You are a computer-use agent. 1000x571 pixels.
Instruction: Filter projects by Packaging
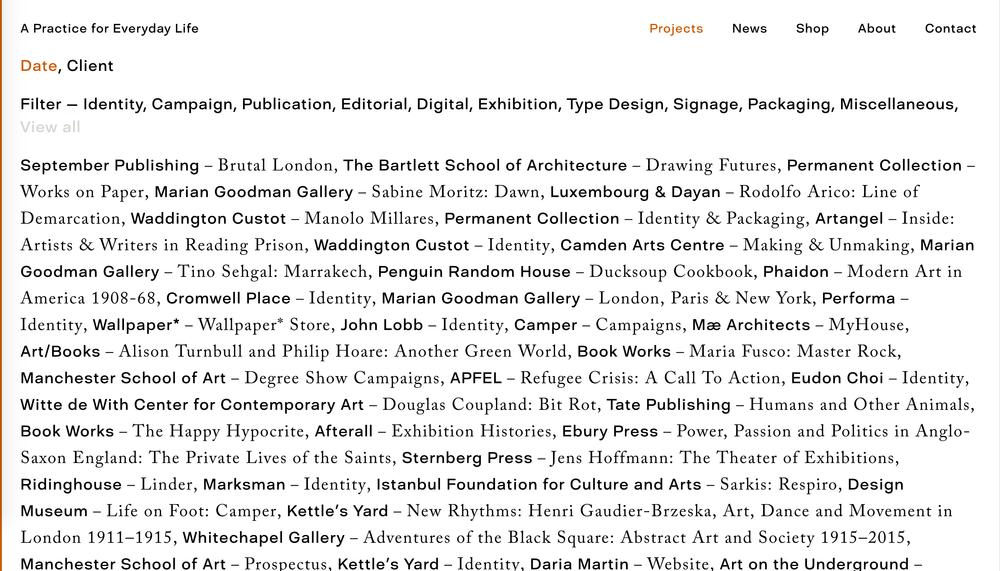(x=789, y=104)
